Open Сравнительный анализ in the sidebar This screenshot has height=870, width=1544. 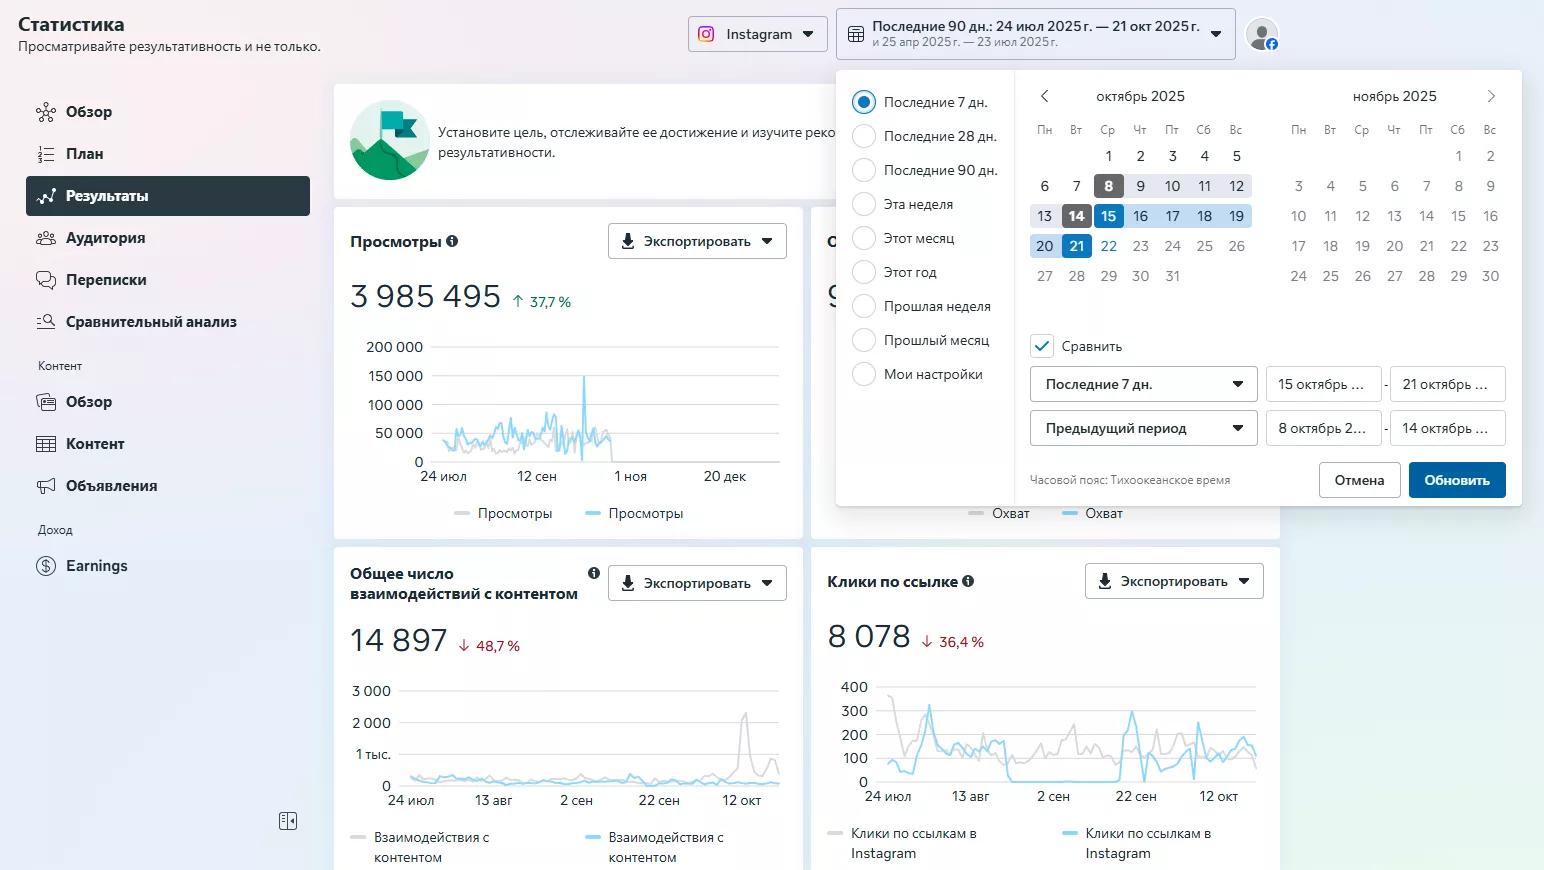click(151, 322)
